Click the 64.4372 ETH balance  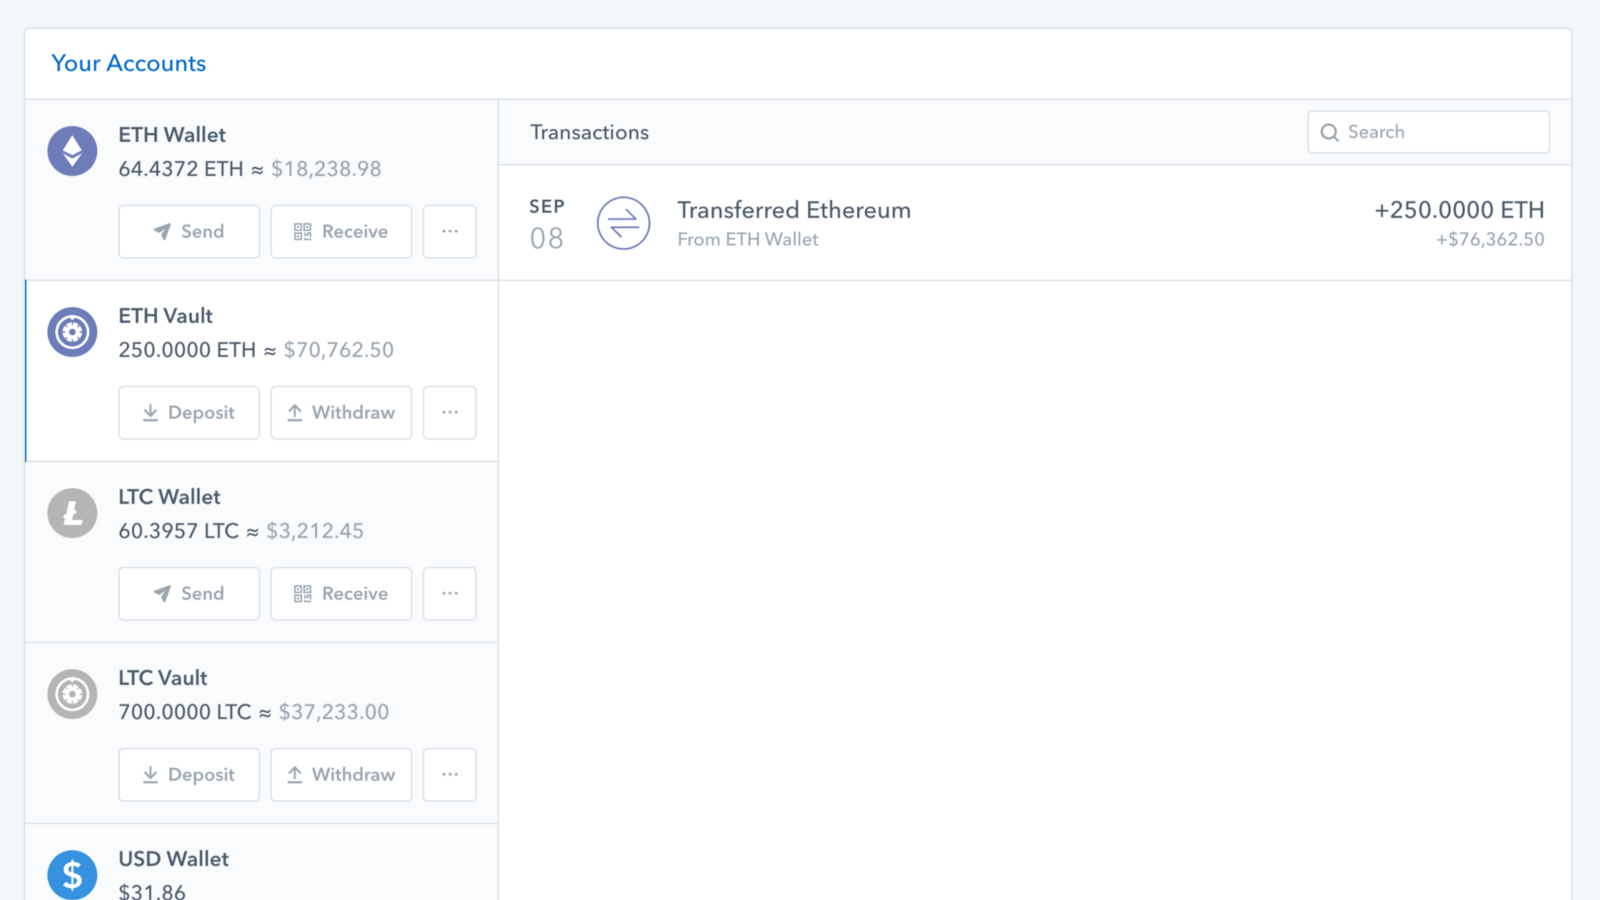click(x=181, y=169)
